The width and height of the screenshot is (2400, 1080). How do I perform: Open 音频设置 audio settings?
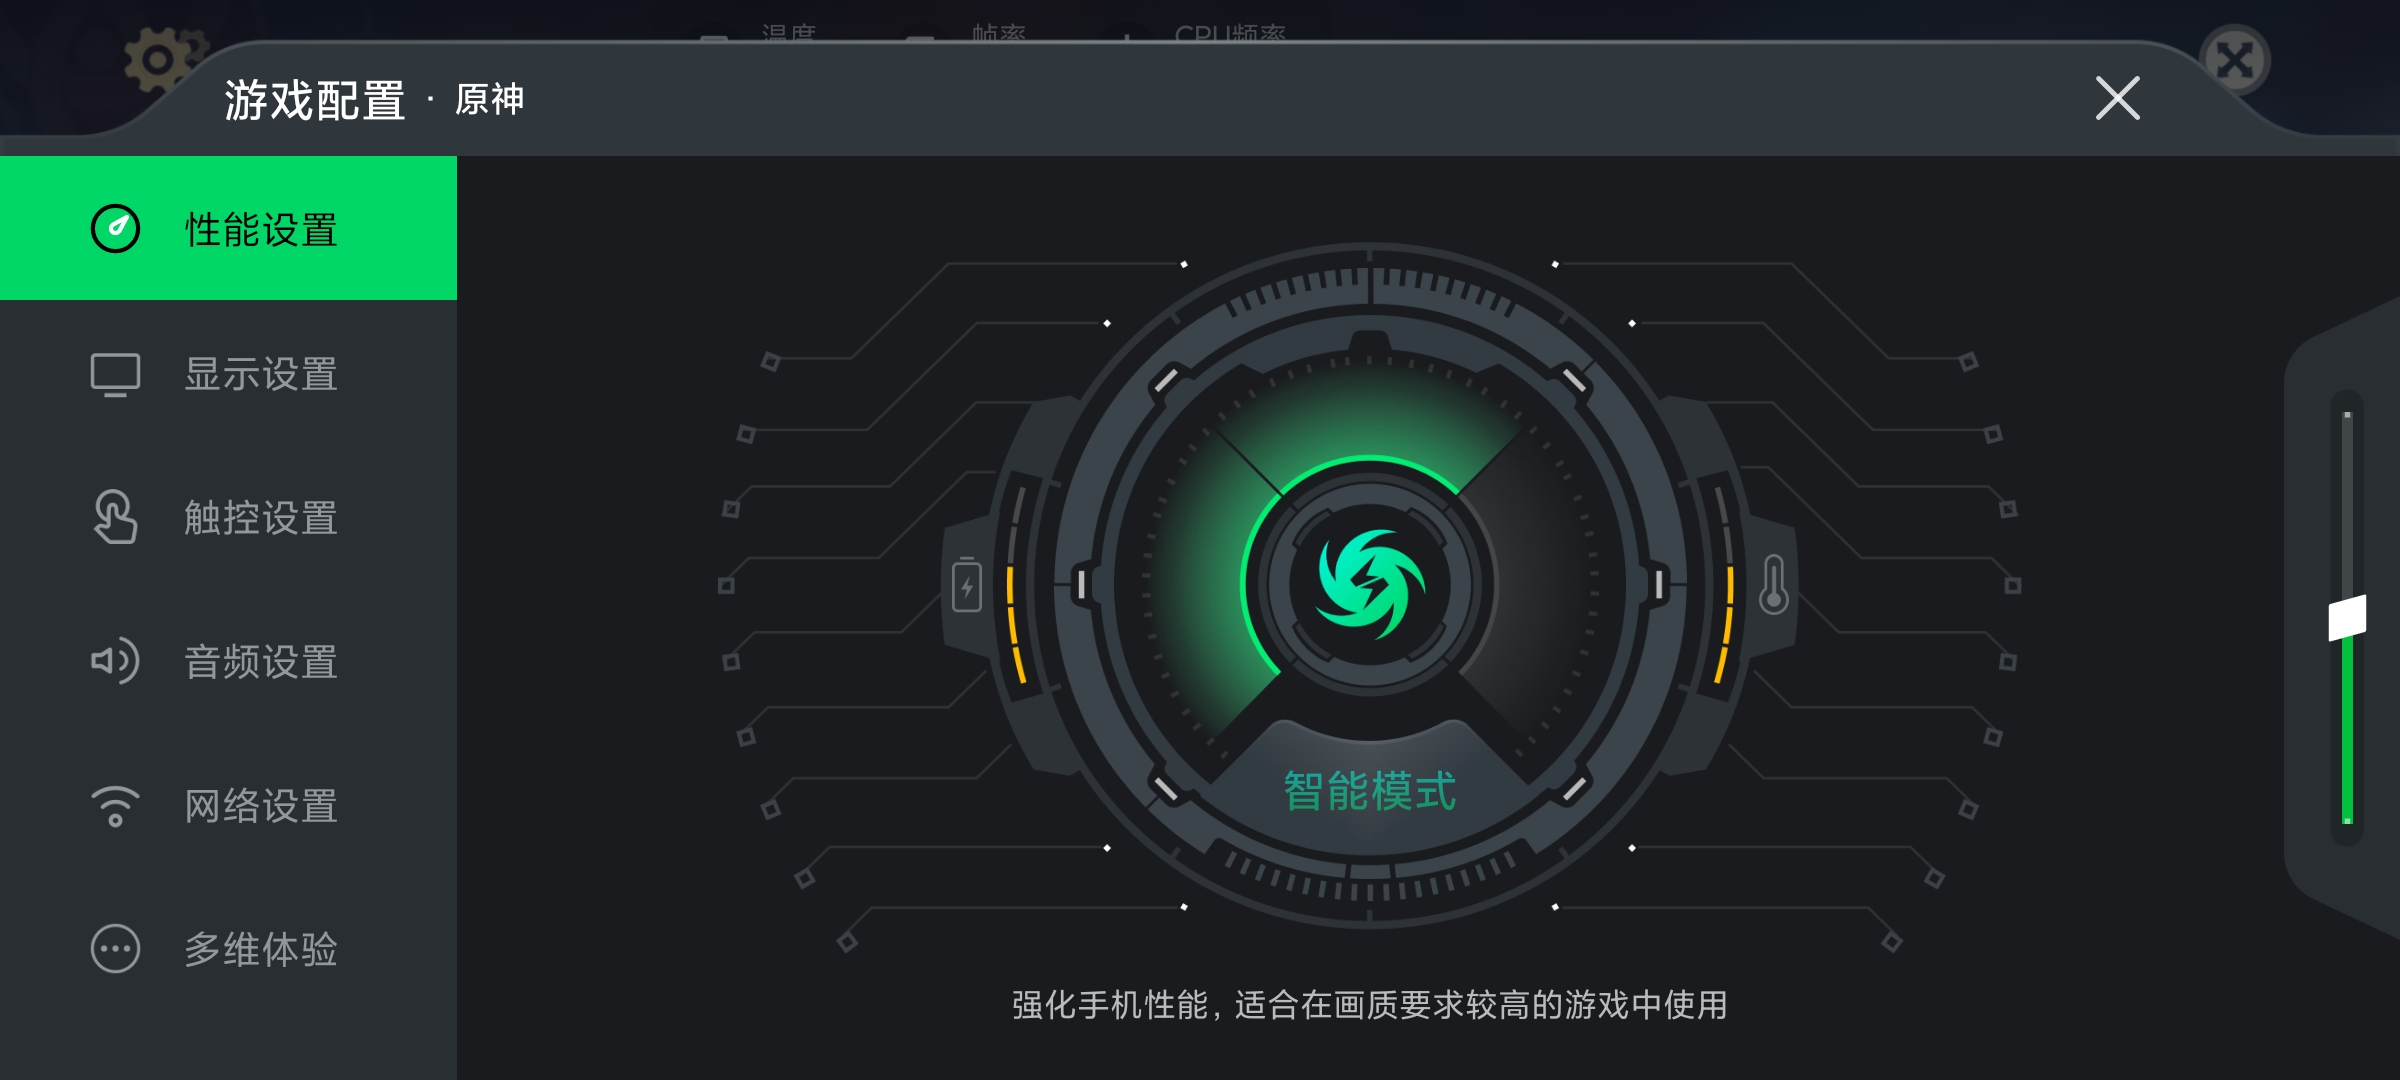[x=228, y=661]
